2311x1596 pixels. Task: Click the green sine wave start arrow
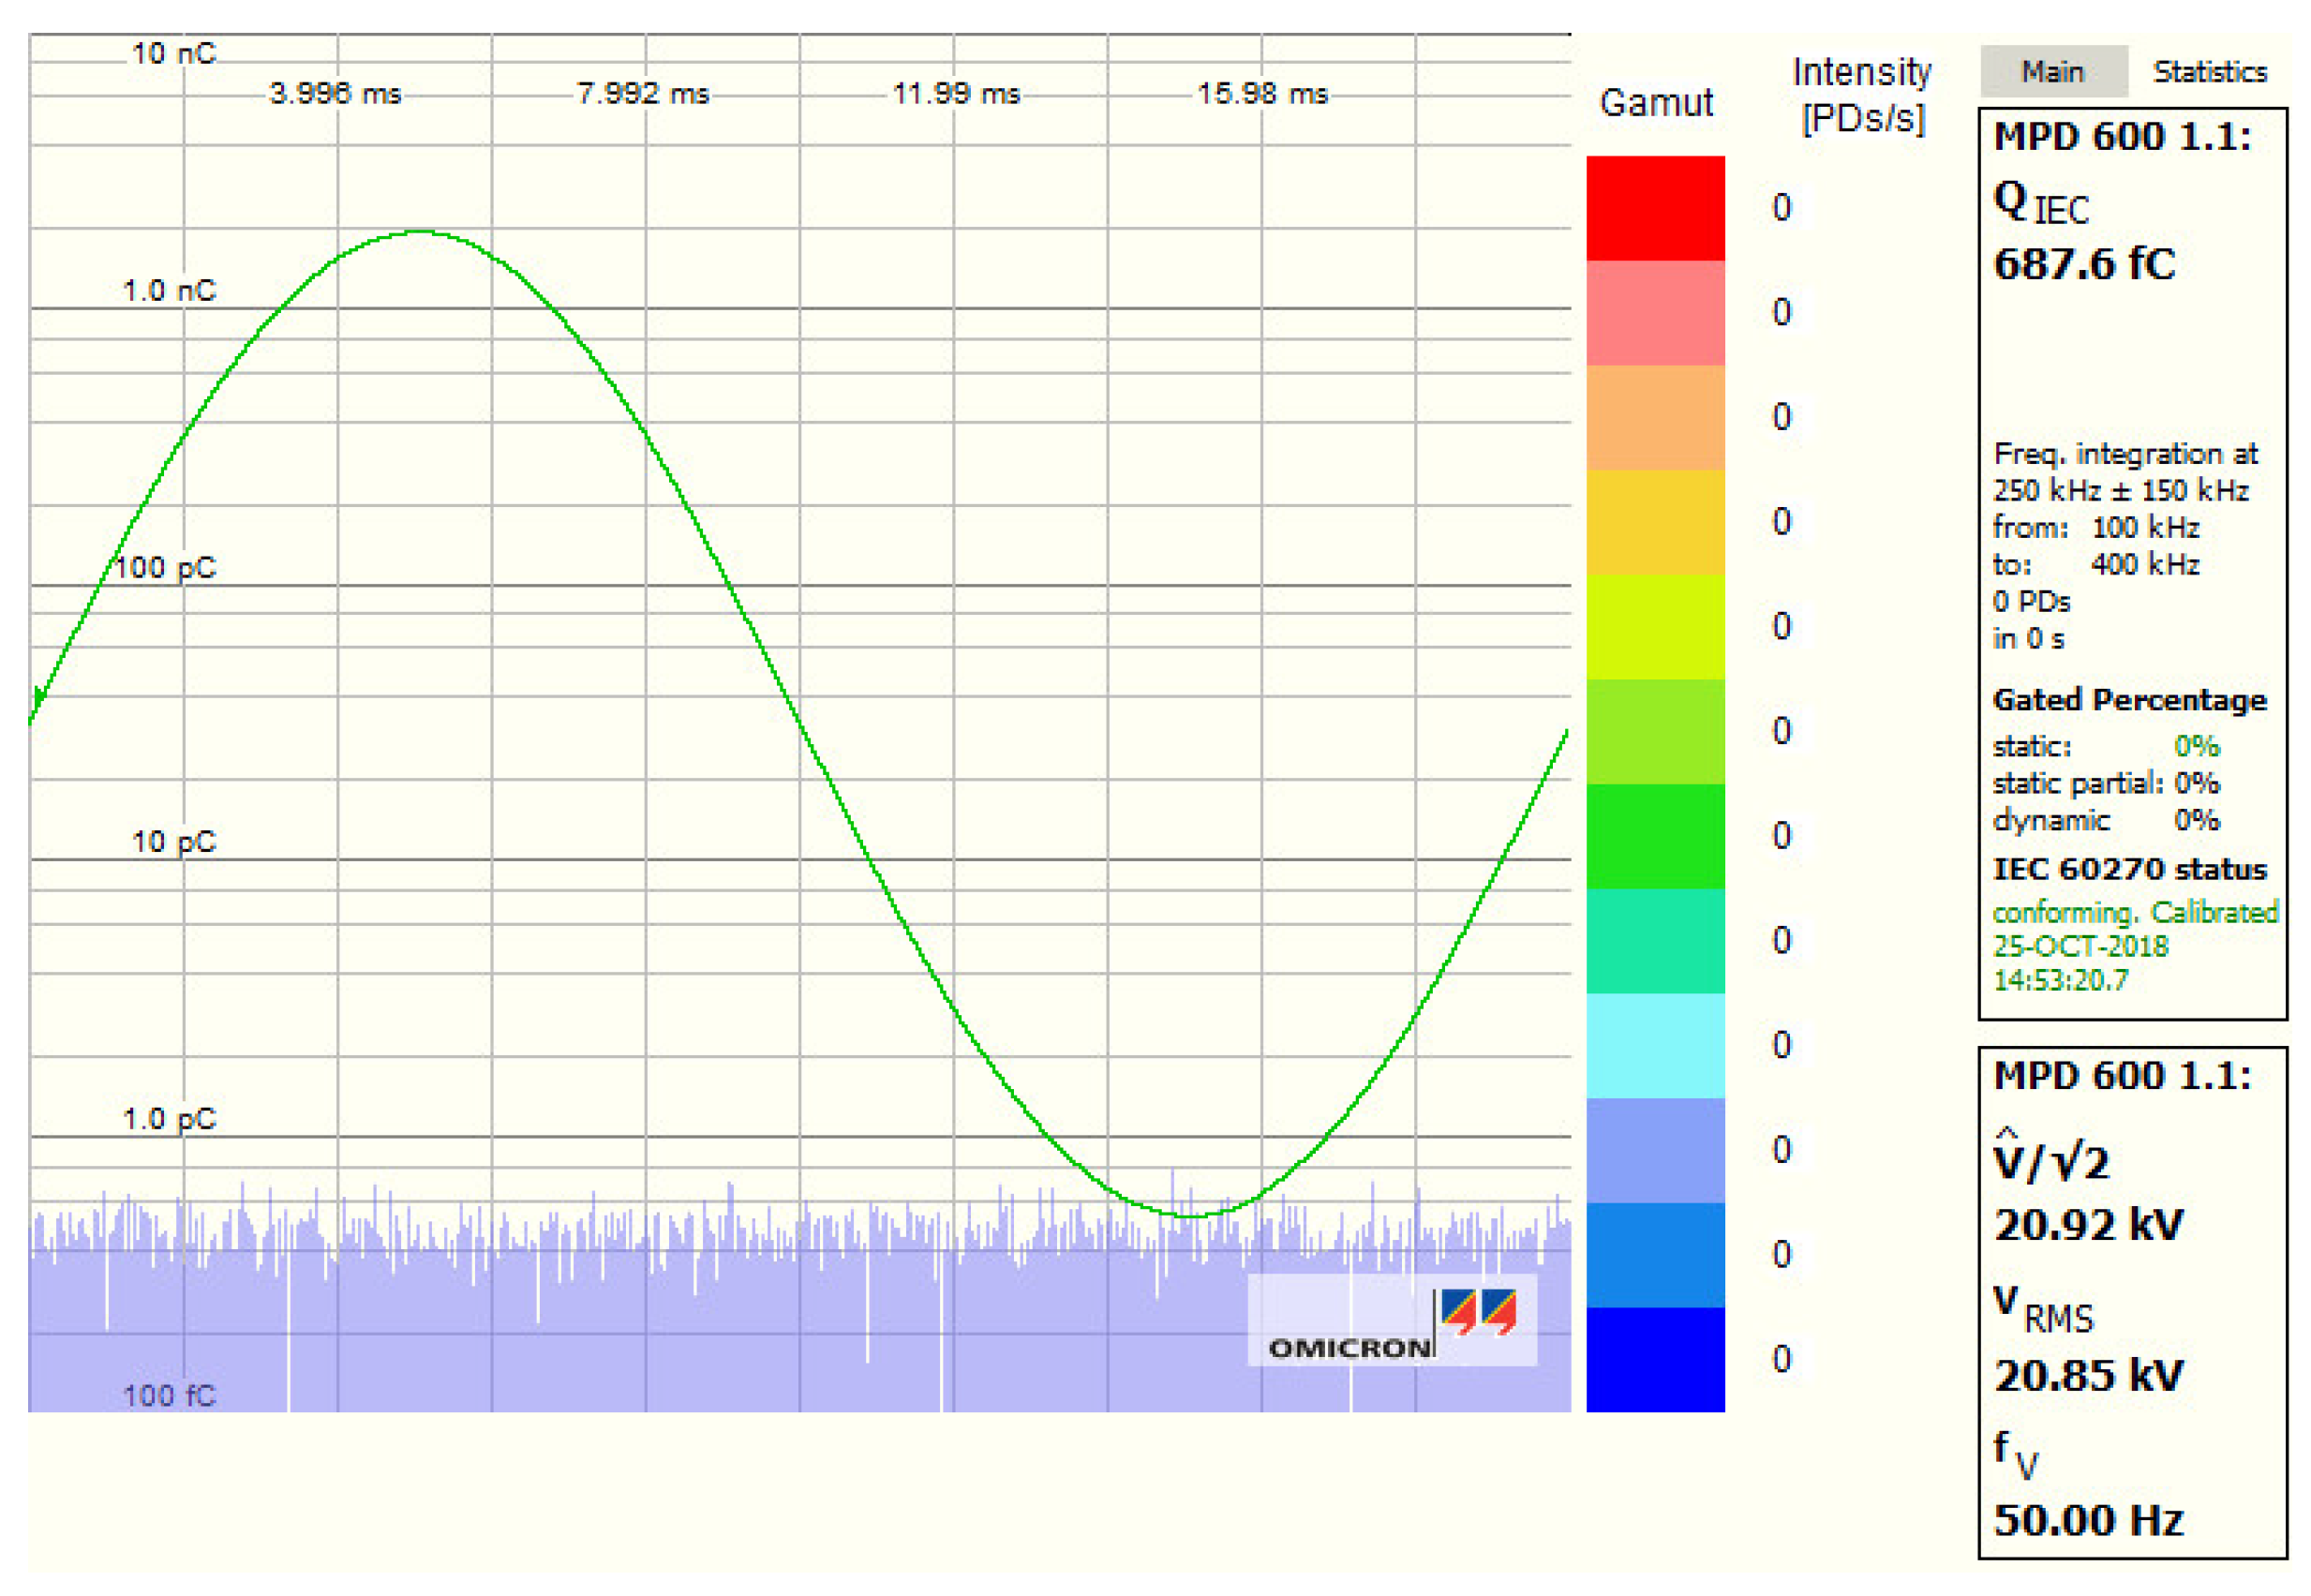click(x=38, y=697)
